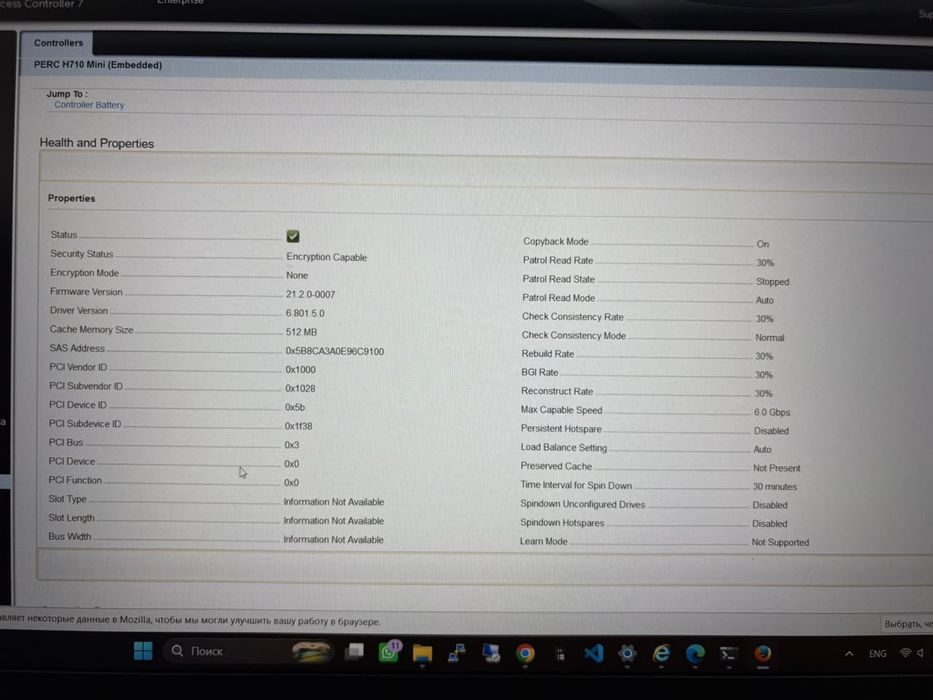Select PCI Device ID value 0x5b

(x=295, y=407)
